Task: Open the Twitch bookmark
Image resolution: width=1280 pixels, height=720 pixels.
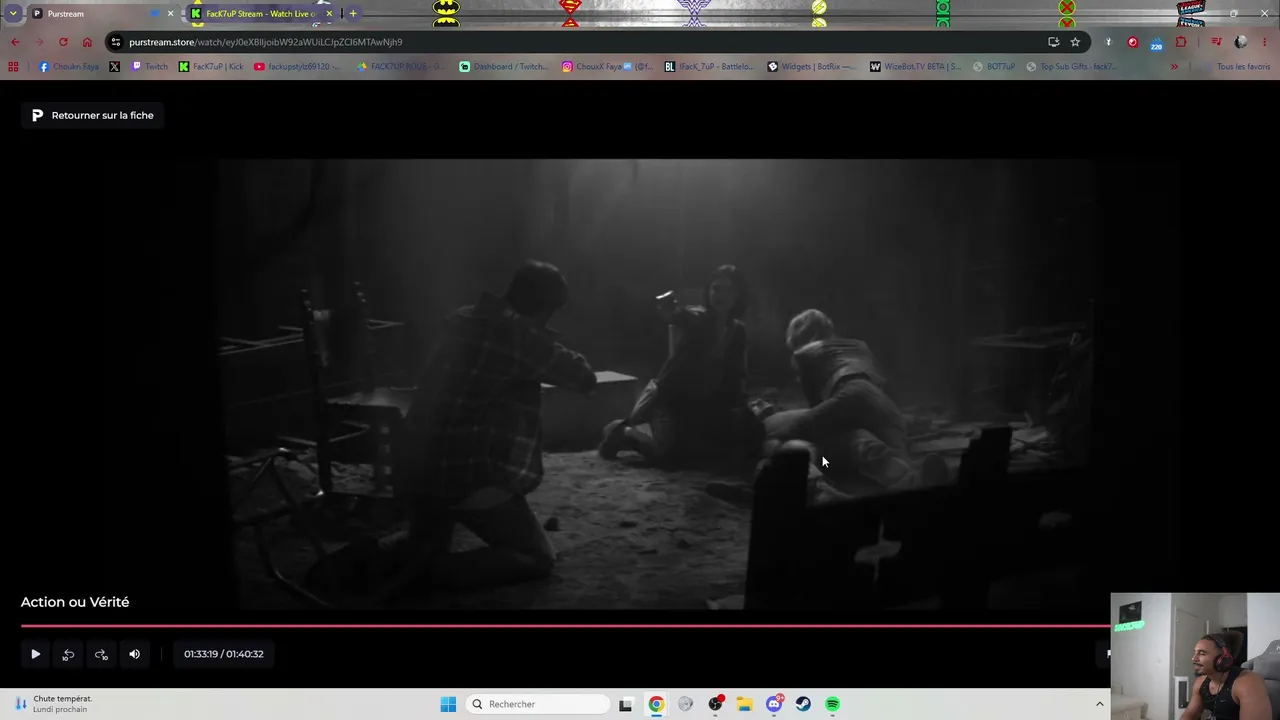Action: click(x=150, y=67)
